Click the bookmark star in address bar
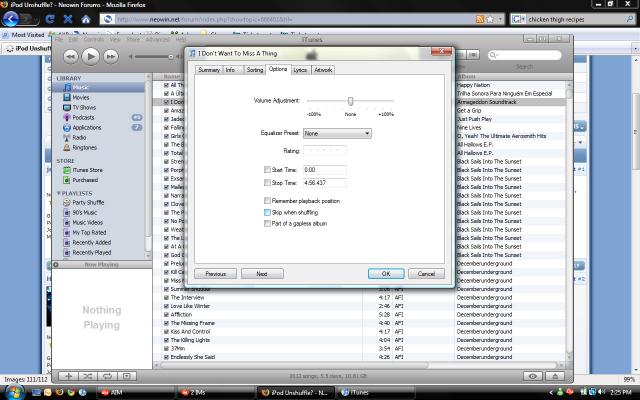The image size is (640, 400). 490,19
